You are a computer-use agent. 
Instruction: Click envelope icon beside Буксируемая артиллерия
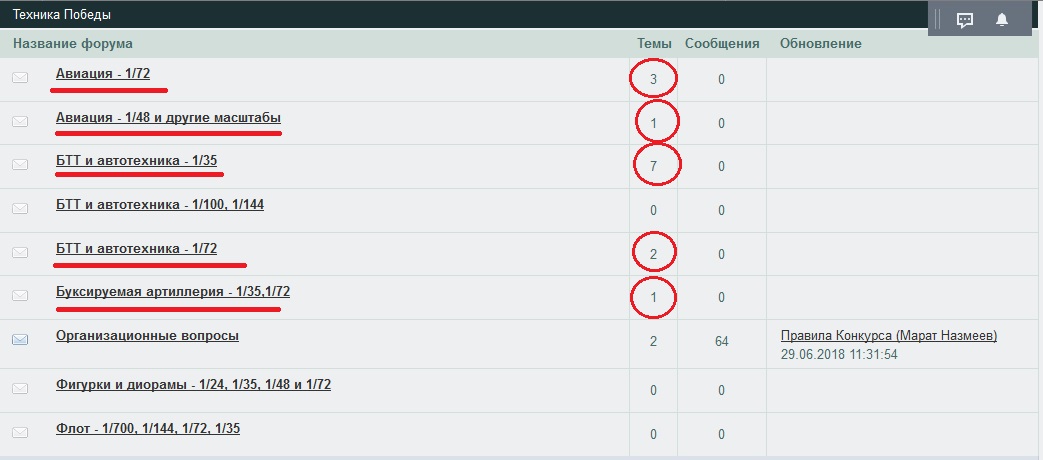click(x=20, y=296)
